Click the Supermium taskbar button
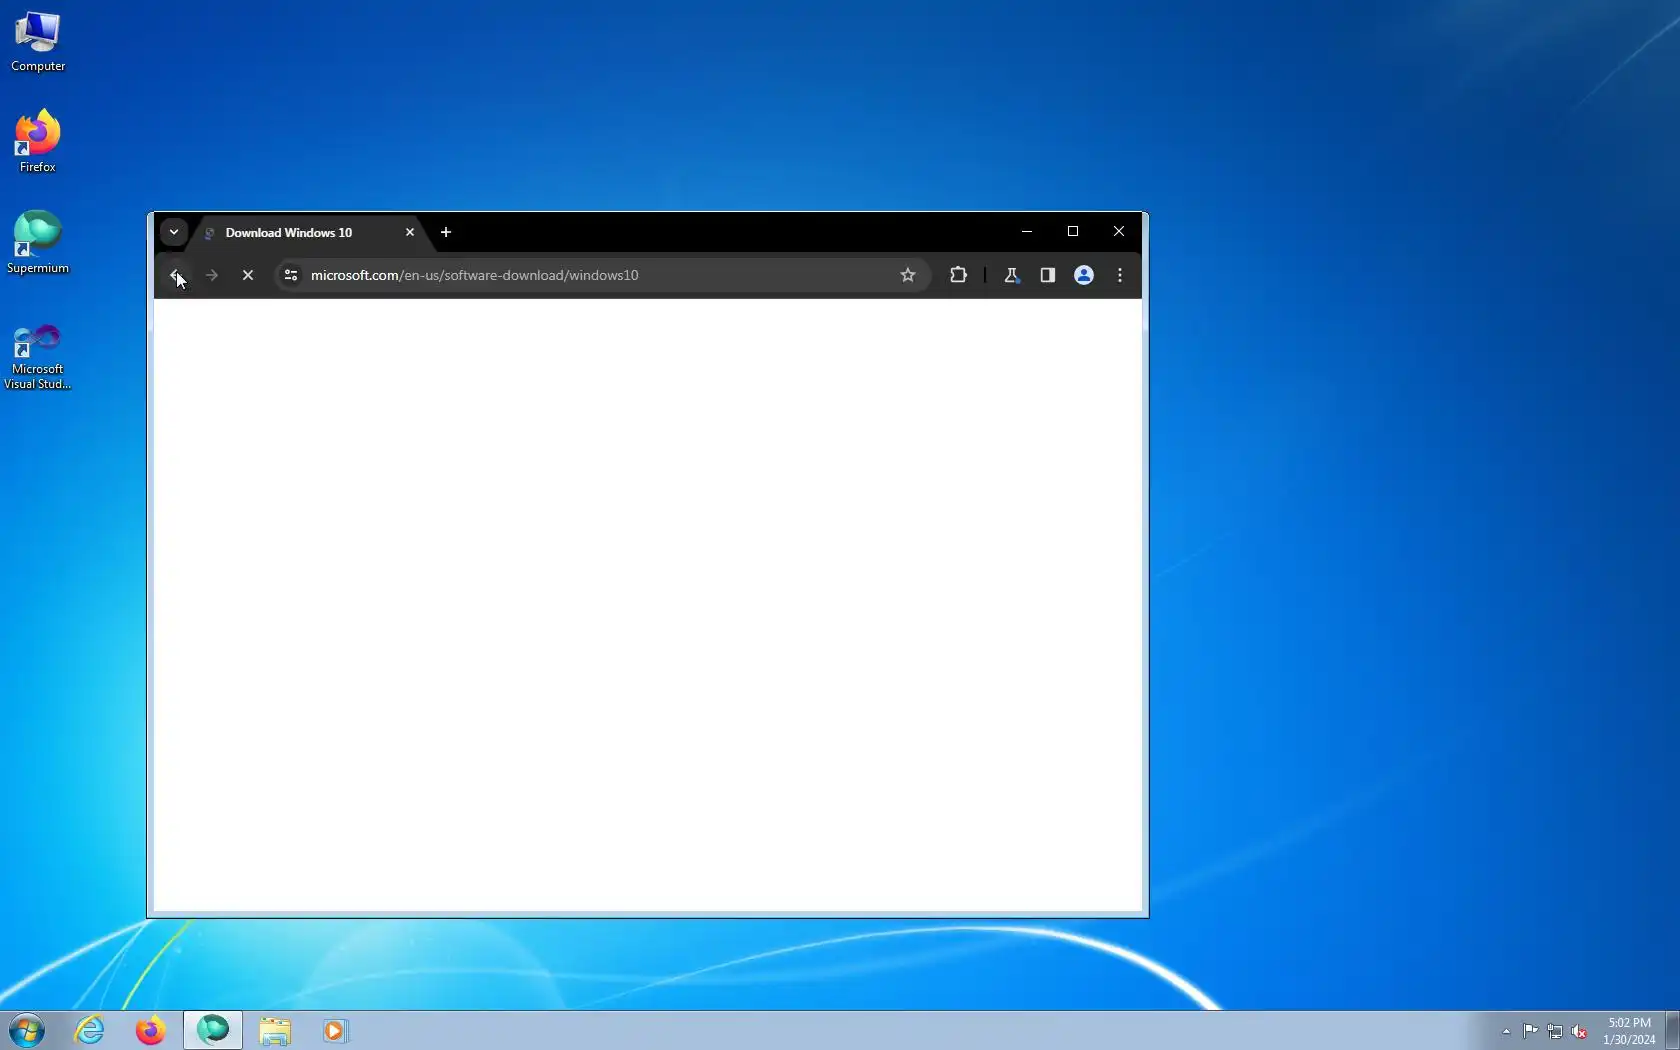 point(213,1030)
